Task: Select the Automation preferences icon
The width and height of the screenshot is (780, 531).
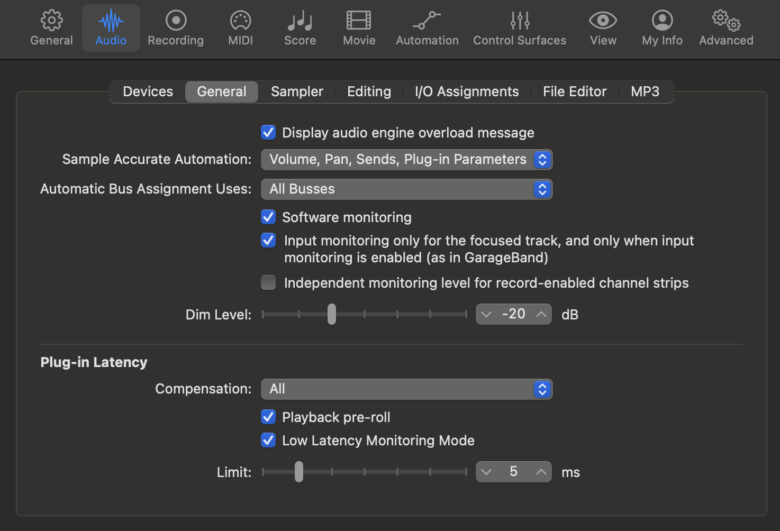Action: [x=427, y=21]
